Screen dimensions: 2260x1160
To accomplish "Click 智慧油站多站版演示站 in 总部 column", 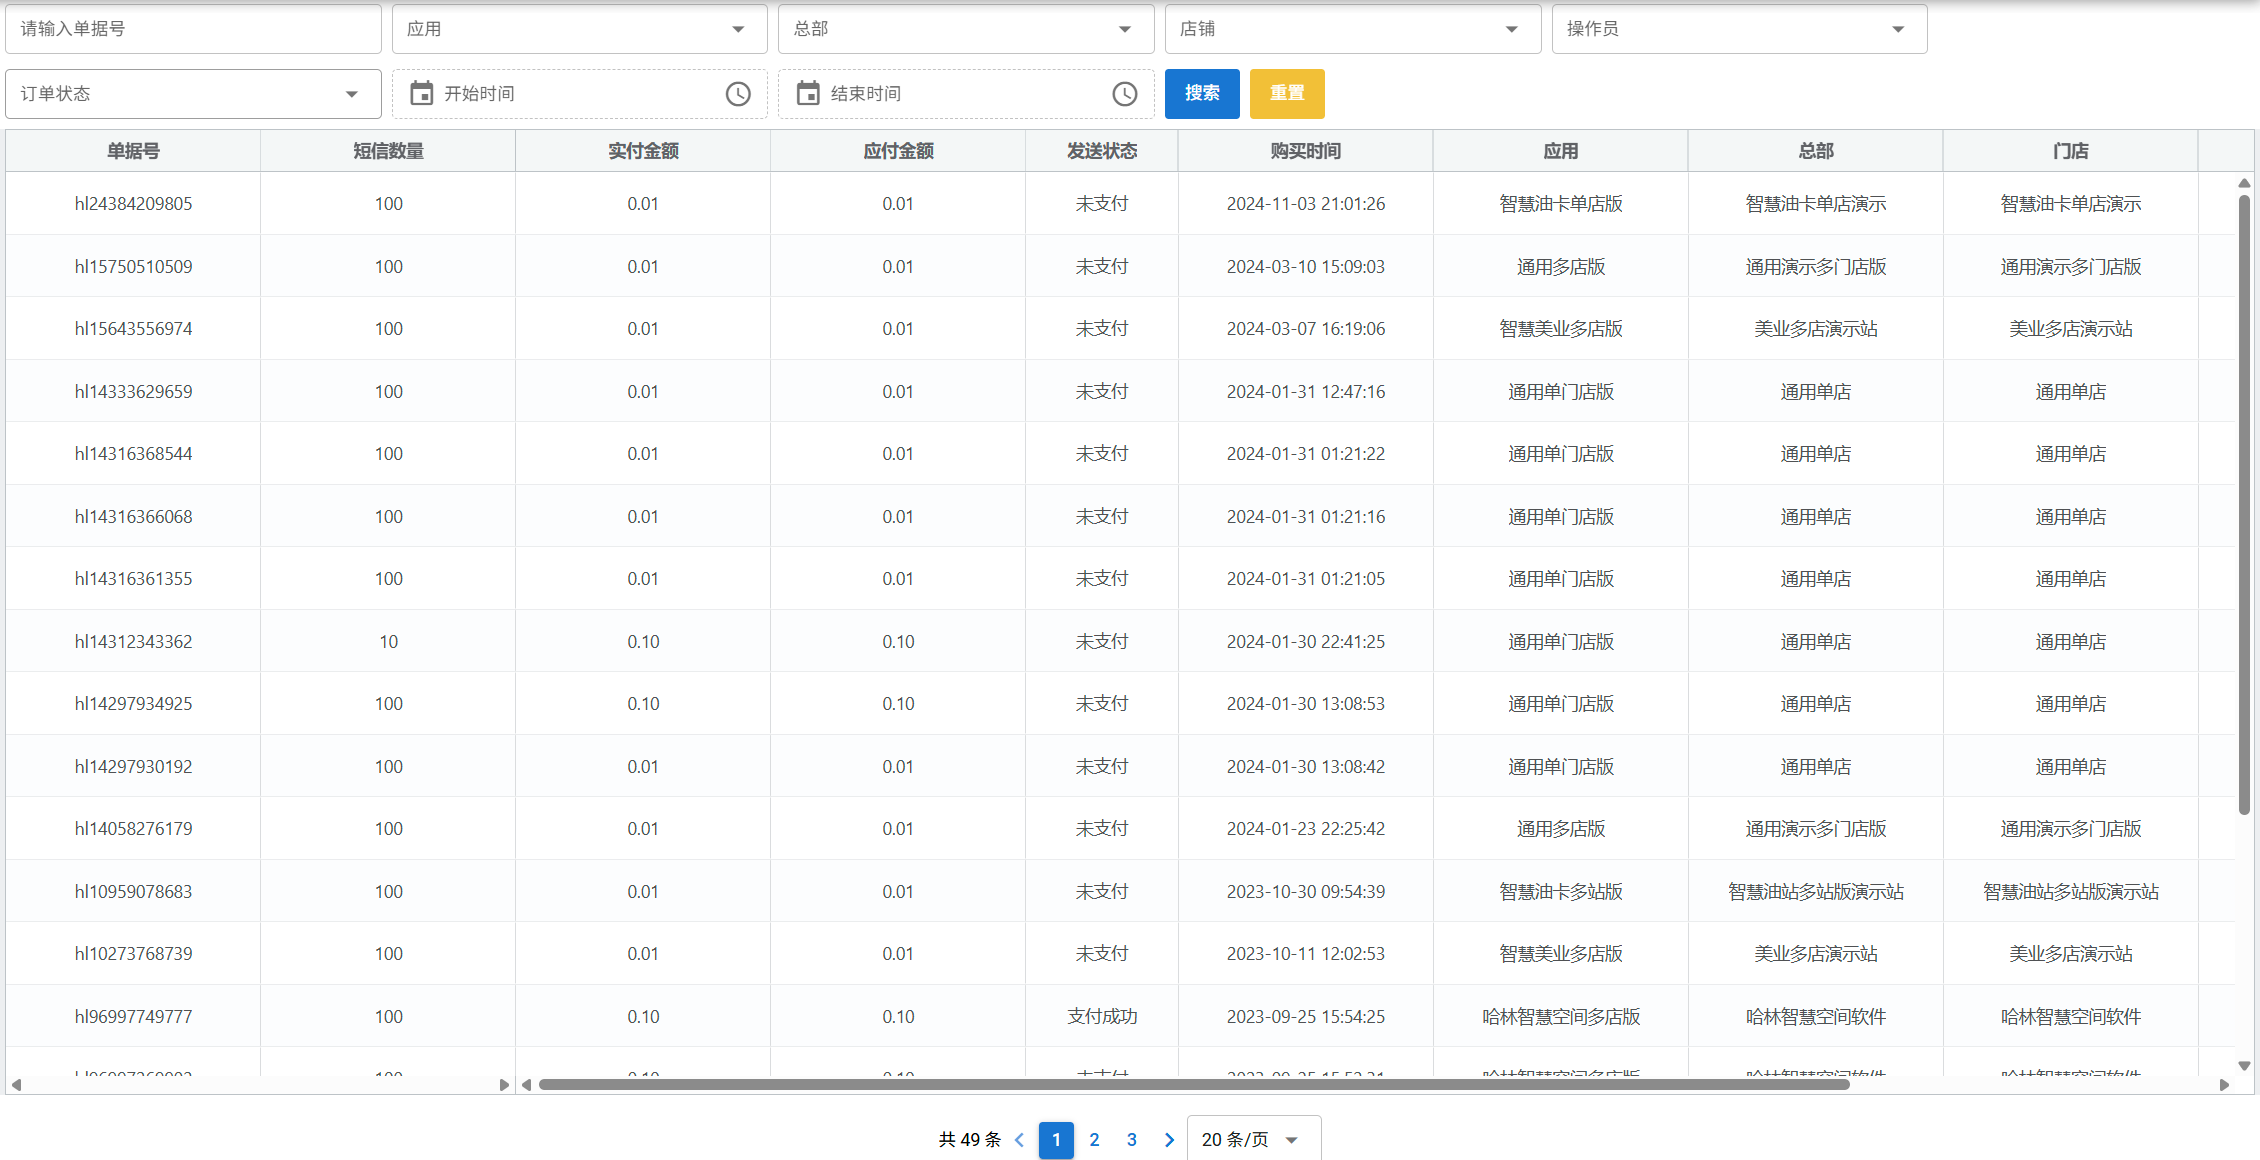I will click(x=1816, y=892).
